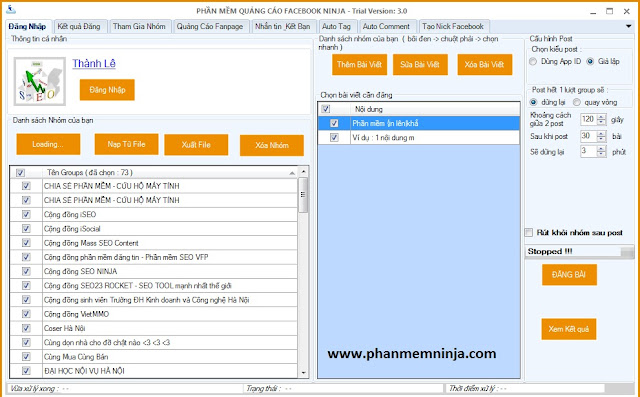This screenshot has height=397, width=640.
Task: Select the Đăng Nhập tab
Action: (x=27, y=27)
